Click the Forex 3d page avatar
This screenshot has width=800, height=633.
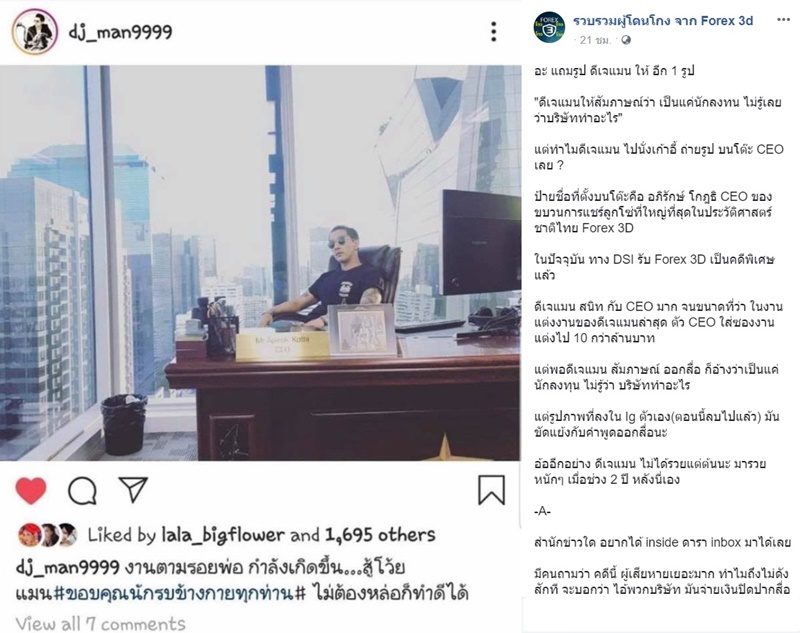click(x=549, y=28)
